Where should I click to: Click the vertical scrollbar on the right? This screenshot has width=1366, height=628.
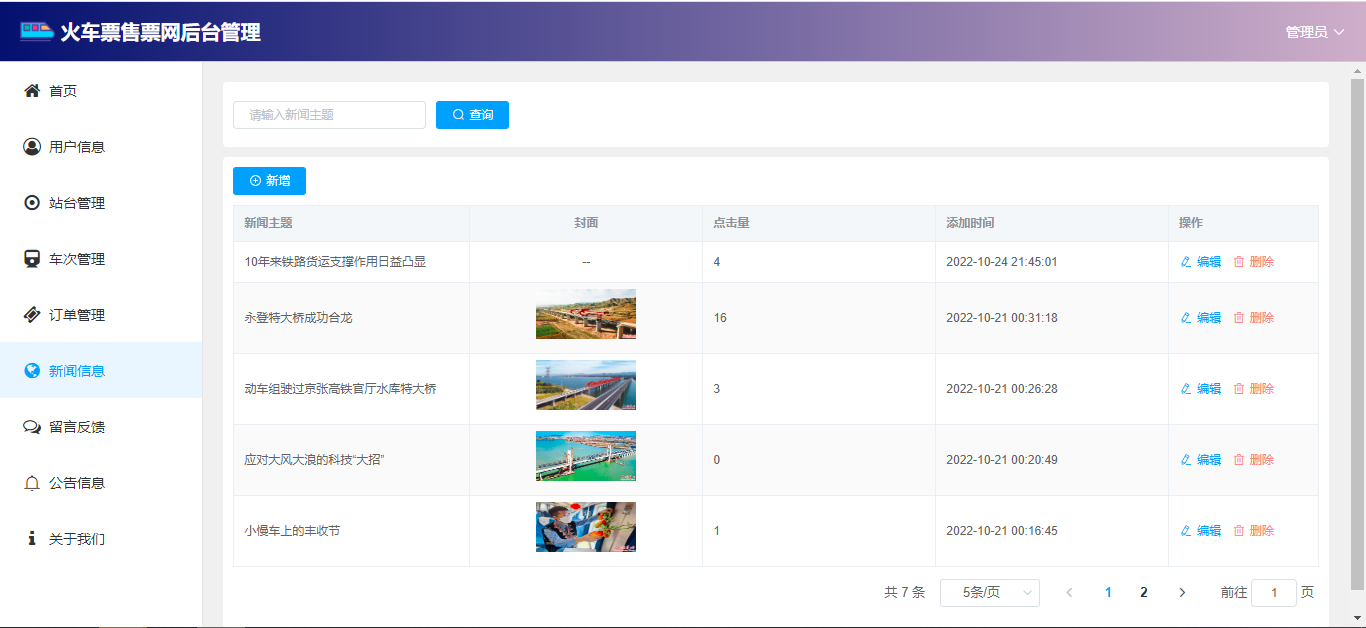(x=1357, y=330)
